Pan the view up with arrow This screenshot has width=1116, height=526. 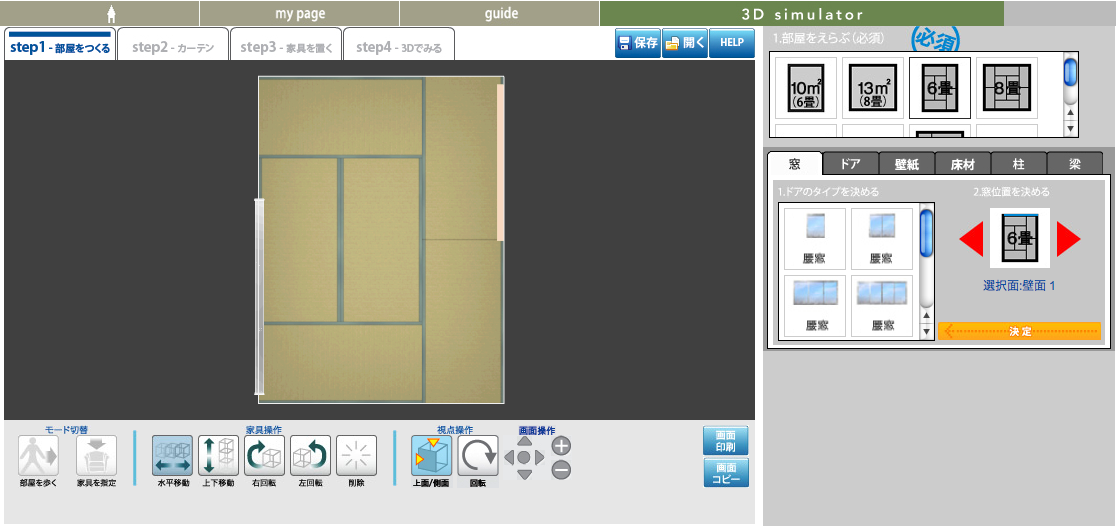[x=524, y=441]
